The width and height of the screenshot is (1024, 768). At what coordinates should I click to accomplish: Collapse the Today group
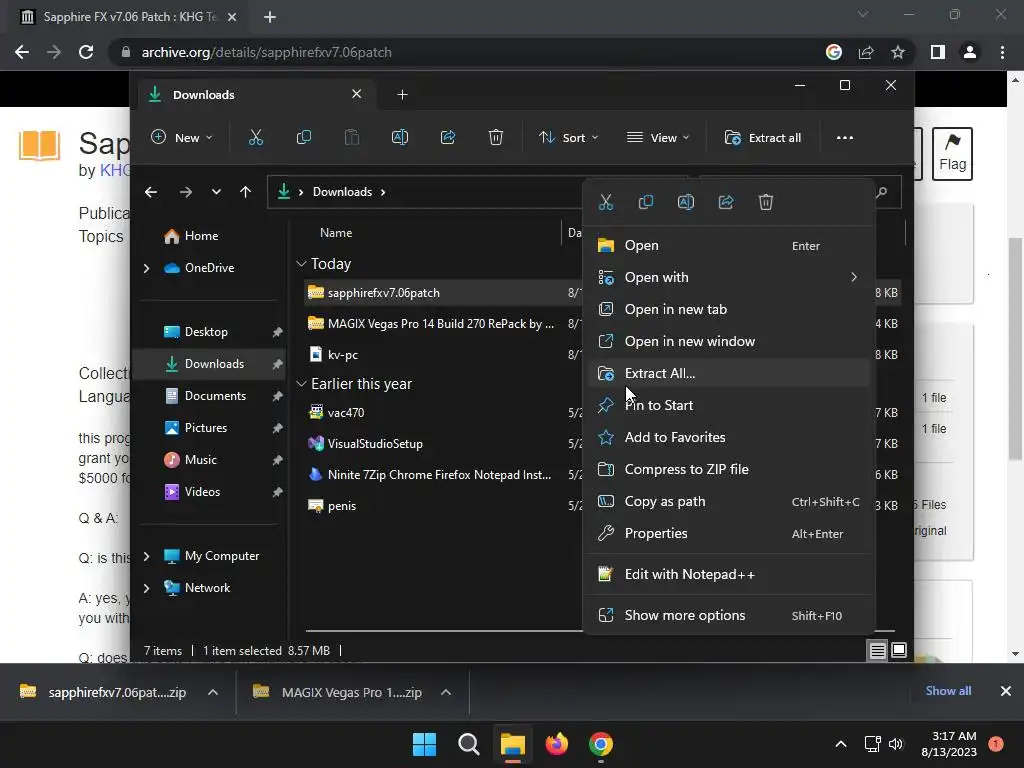click(x=301, y=264)
